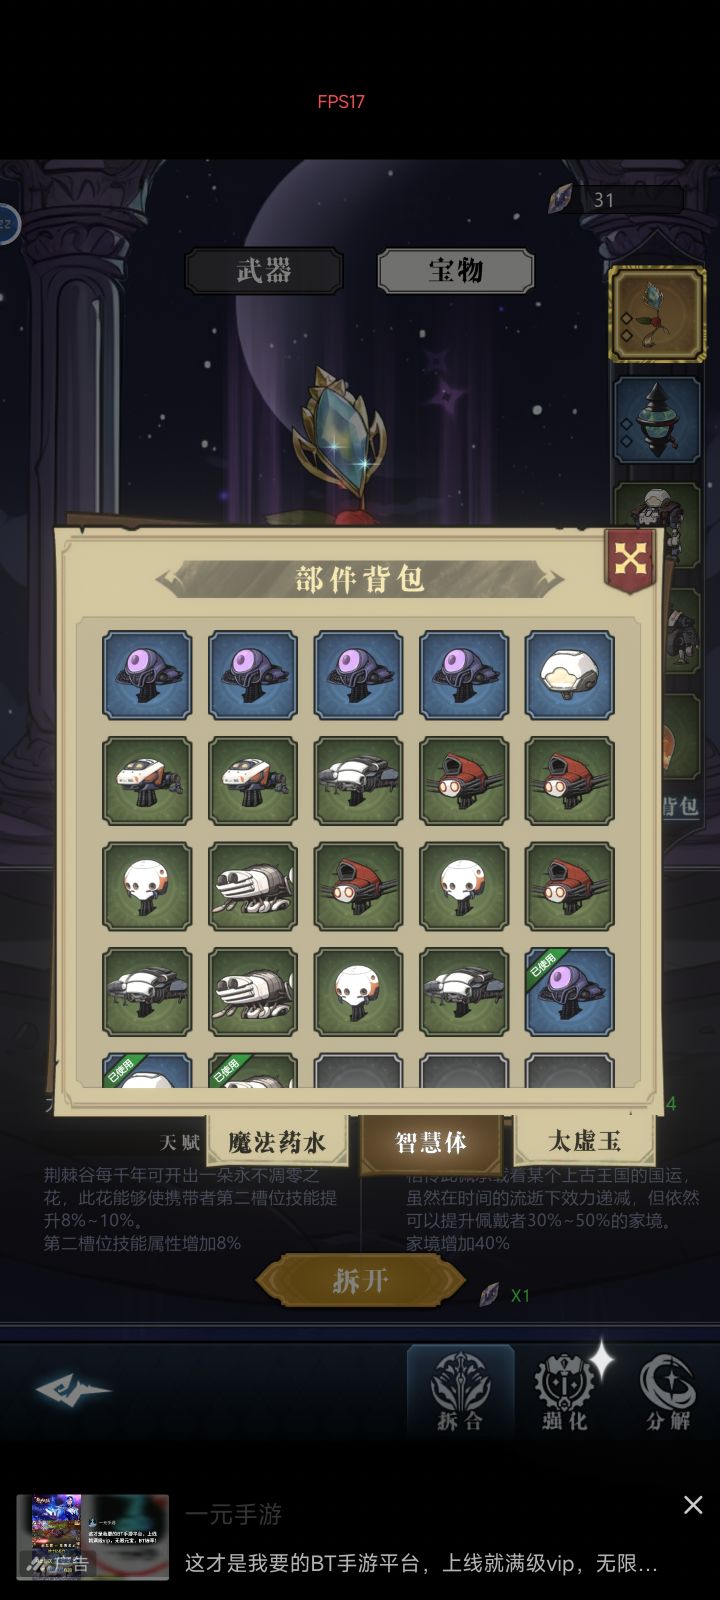Select the 智慧体 tab

pos(431,1143)
